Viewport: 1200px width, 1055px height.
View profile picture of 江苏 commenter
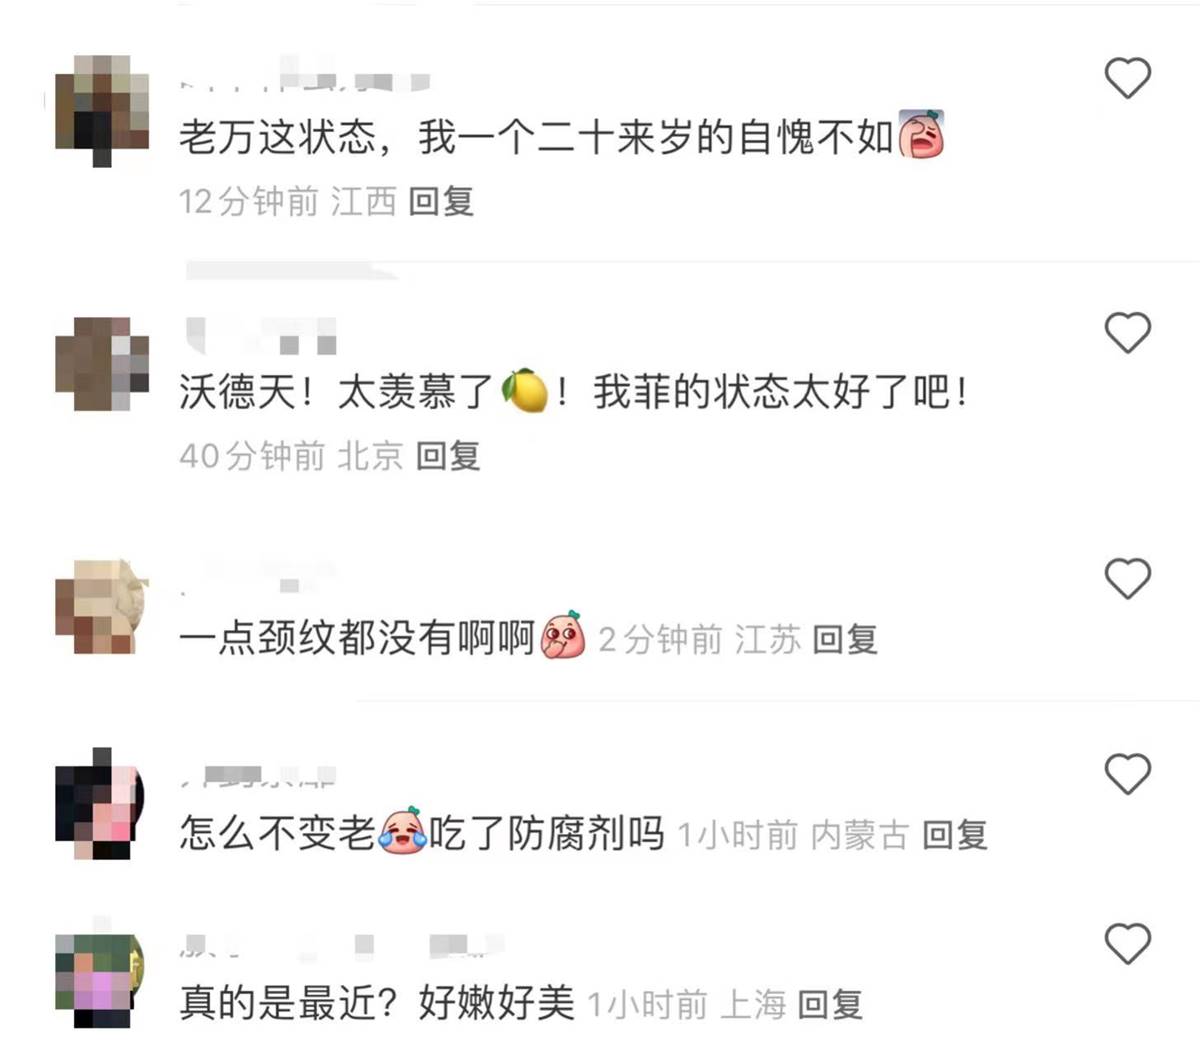(100, 606)
